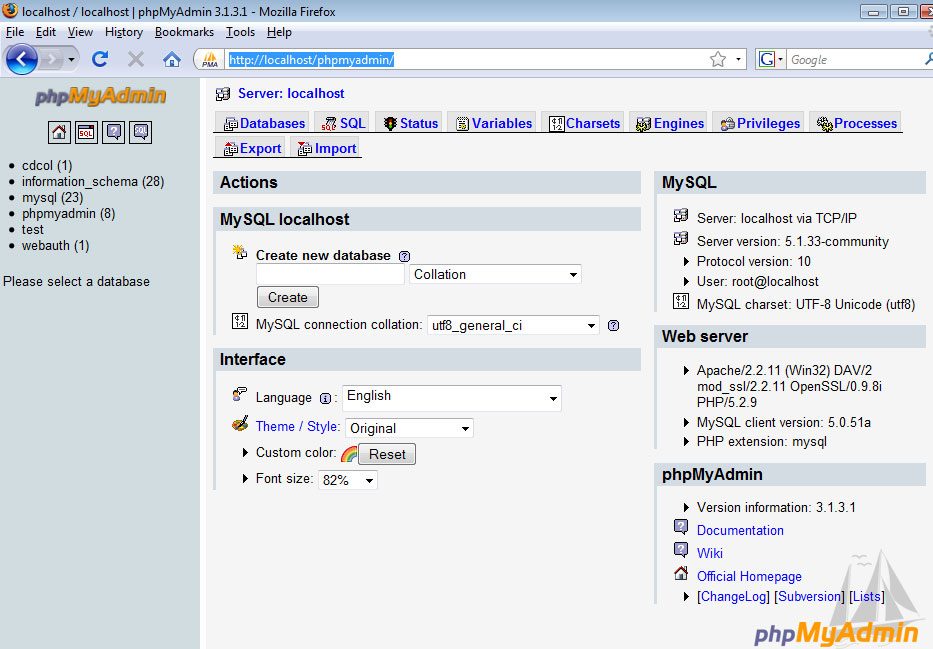The height and width of the screenshot is (649, 933).
Task: Click the Wiki icon in phpMyAdmin panel
Action: [x=681, y=550]
